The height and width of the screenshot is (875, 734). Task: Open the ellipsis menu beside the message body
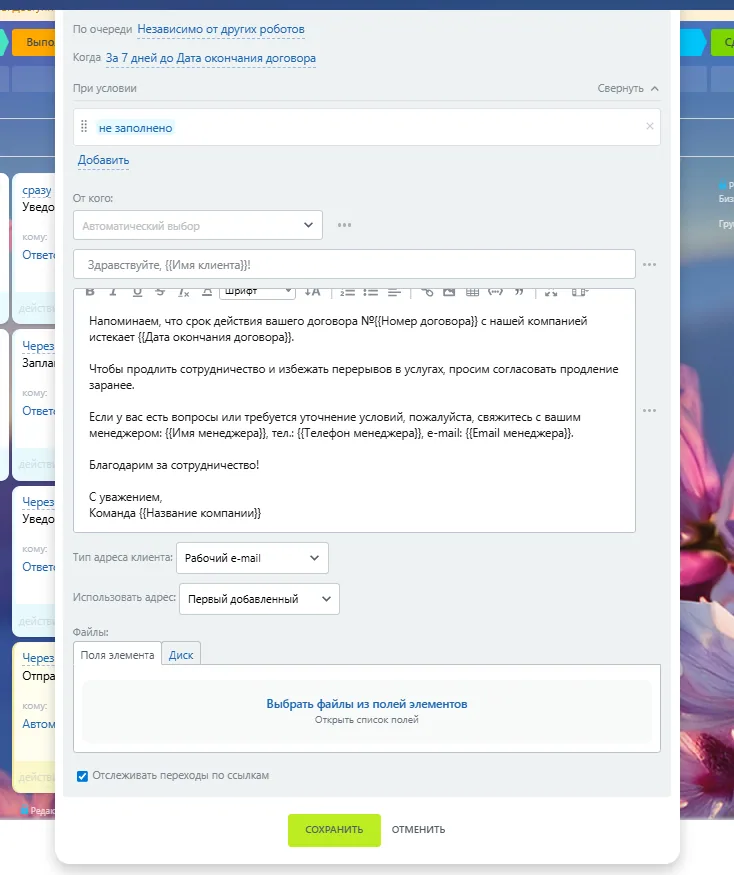click(650, 411)
